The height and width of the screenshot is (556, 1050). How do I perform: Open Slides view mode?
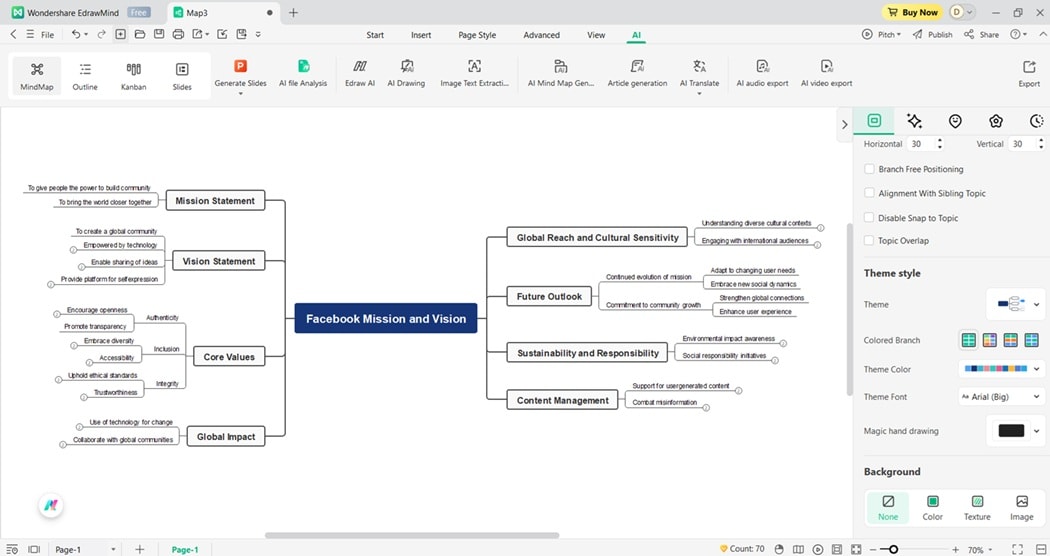point(182,76)
